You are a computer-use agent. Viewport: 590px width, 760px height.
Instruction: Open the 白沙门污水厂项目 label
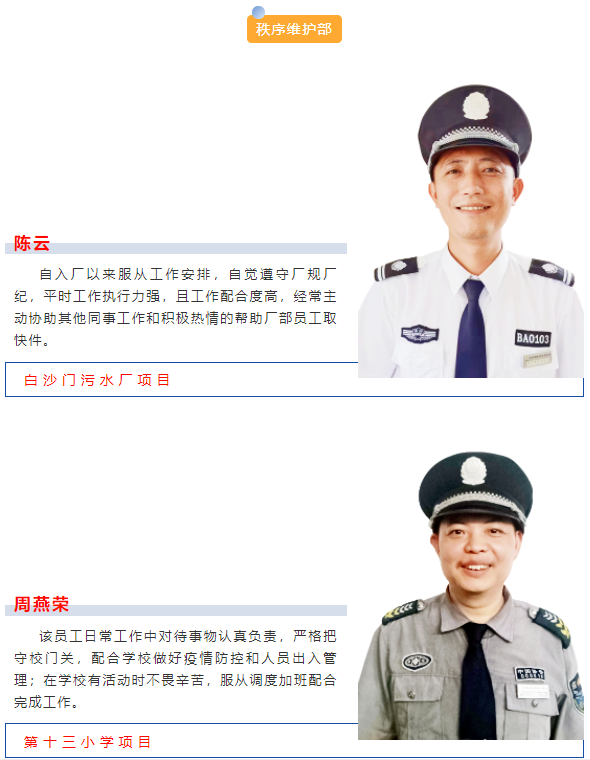(x=97, y=380)
